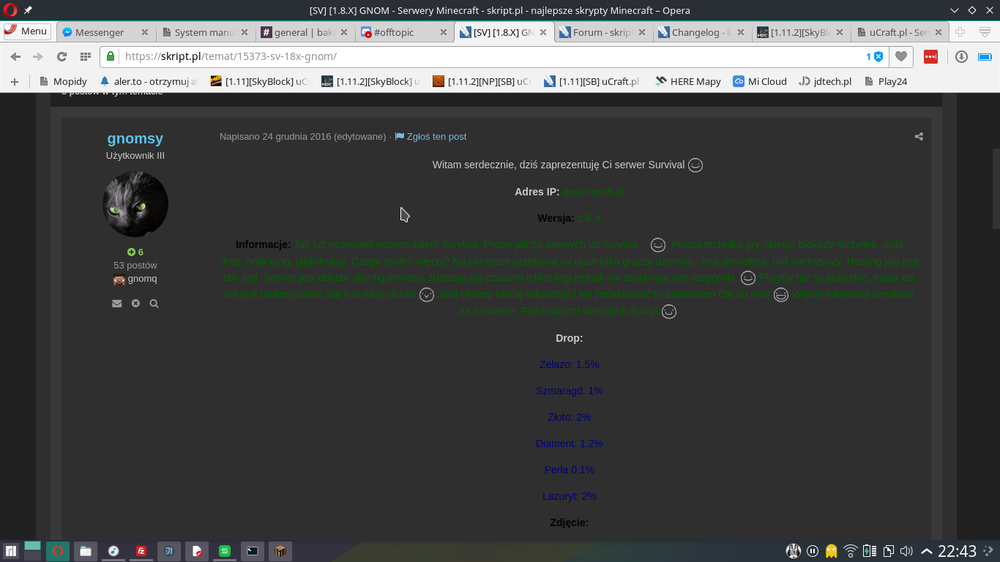
Task: Open the terminal taskbar icon
Action: (x=253, y=551)
